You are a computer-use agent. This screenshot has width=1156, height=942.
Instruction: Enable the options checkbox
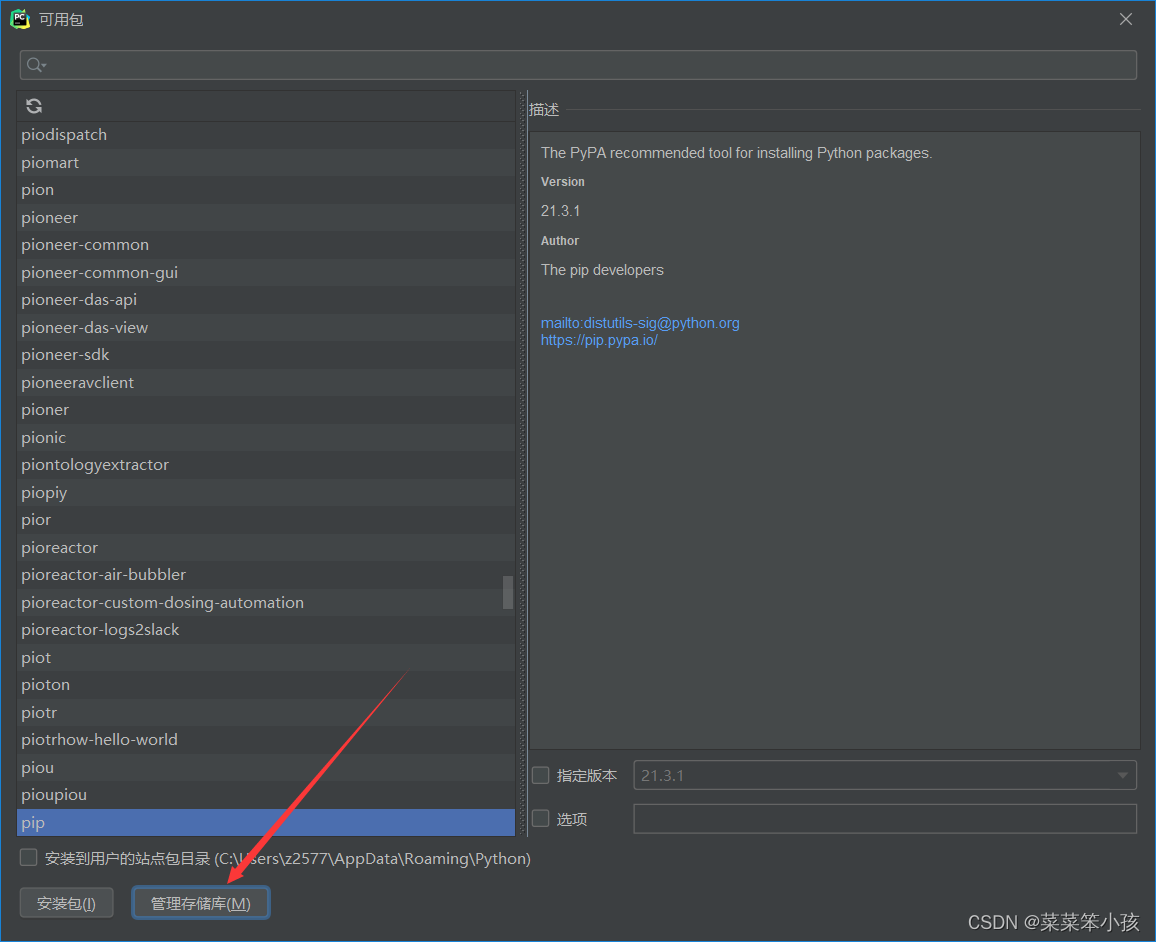[x=540, y=818]
